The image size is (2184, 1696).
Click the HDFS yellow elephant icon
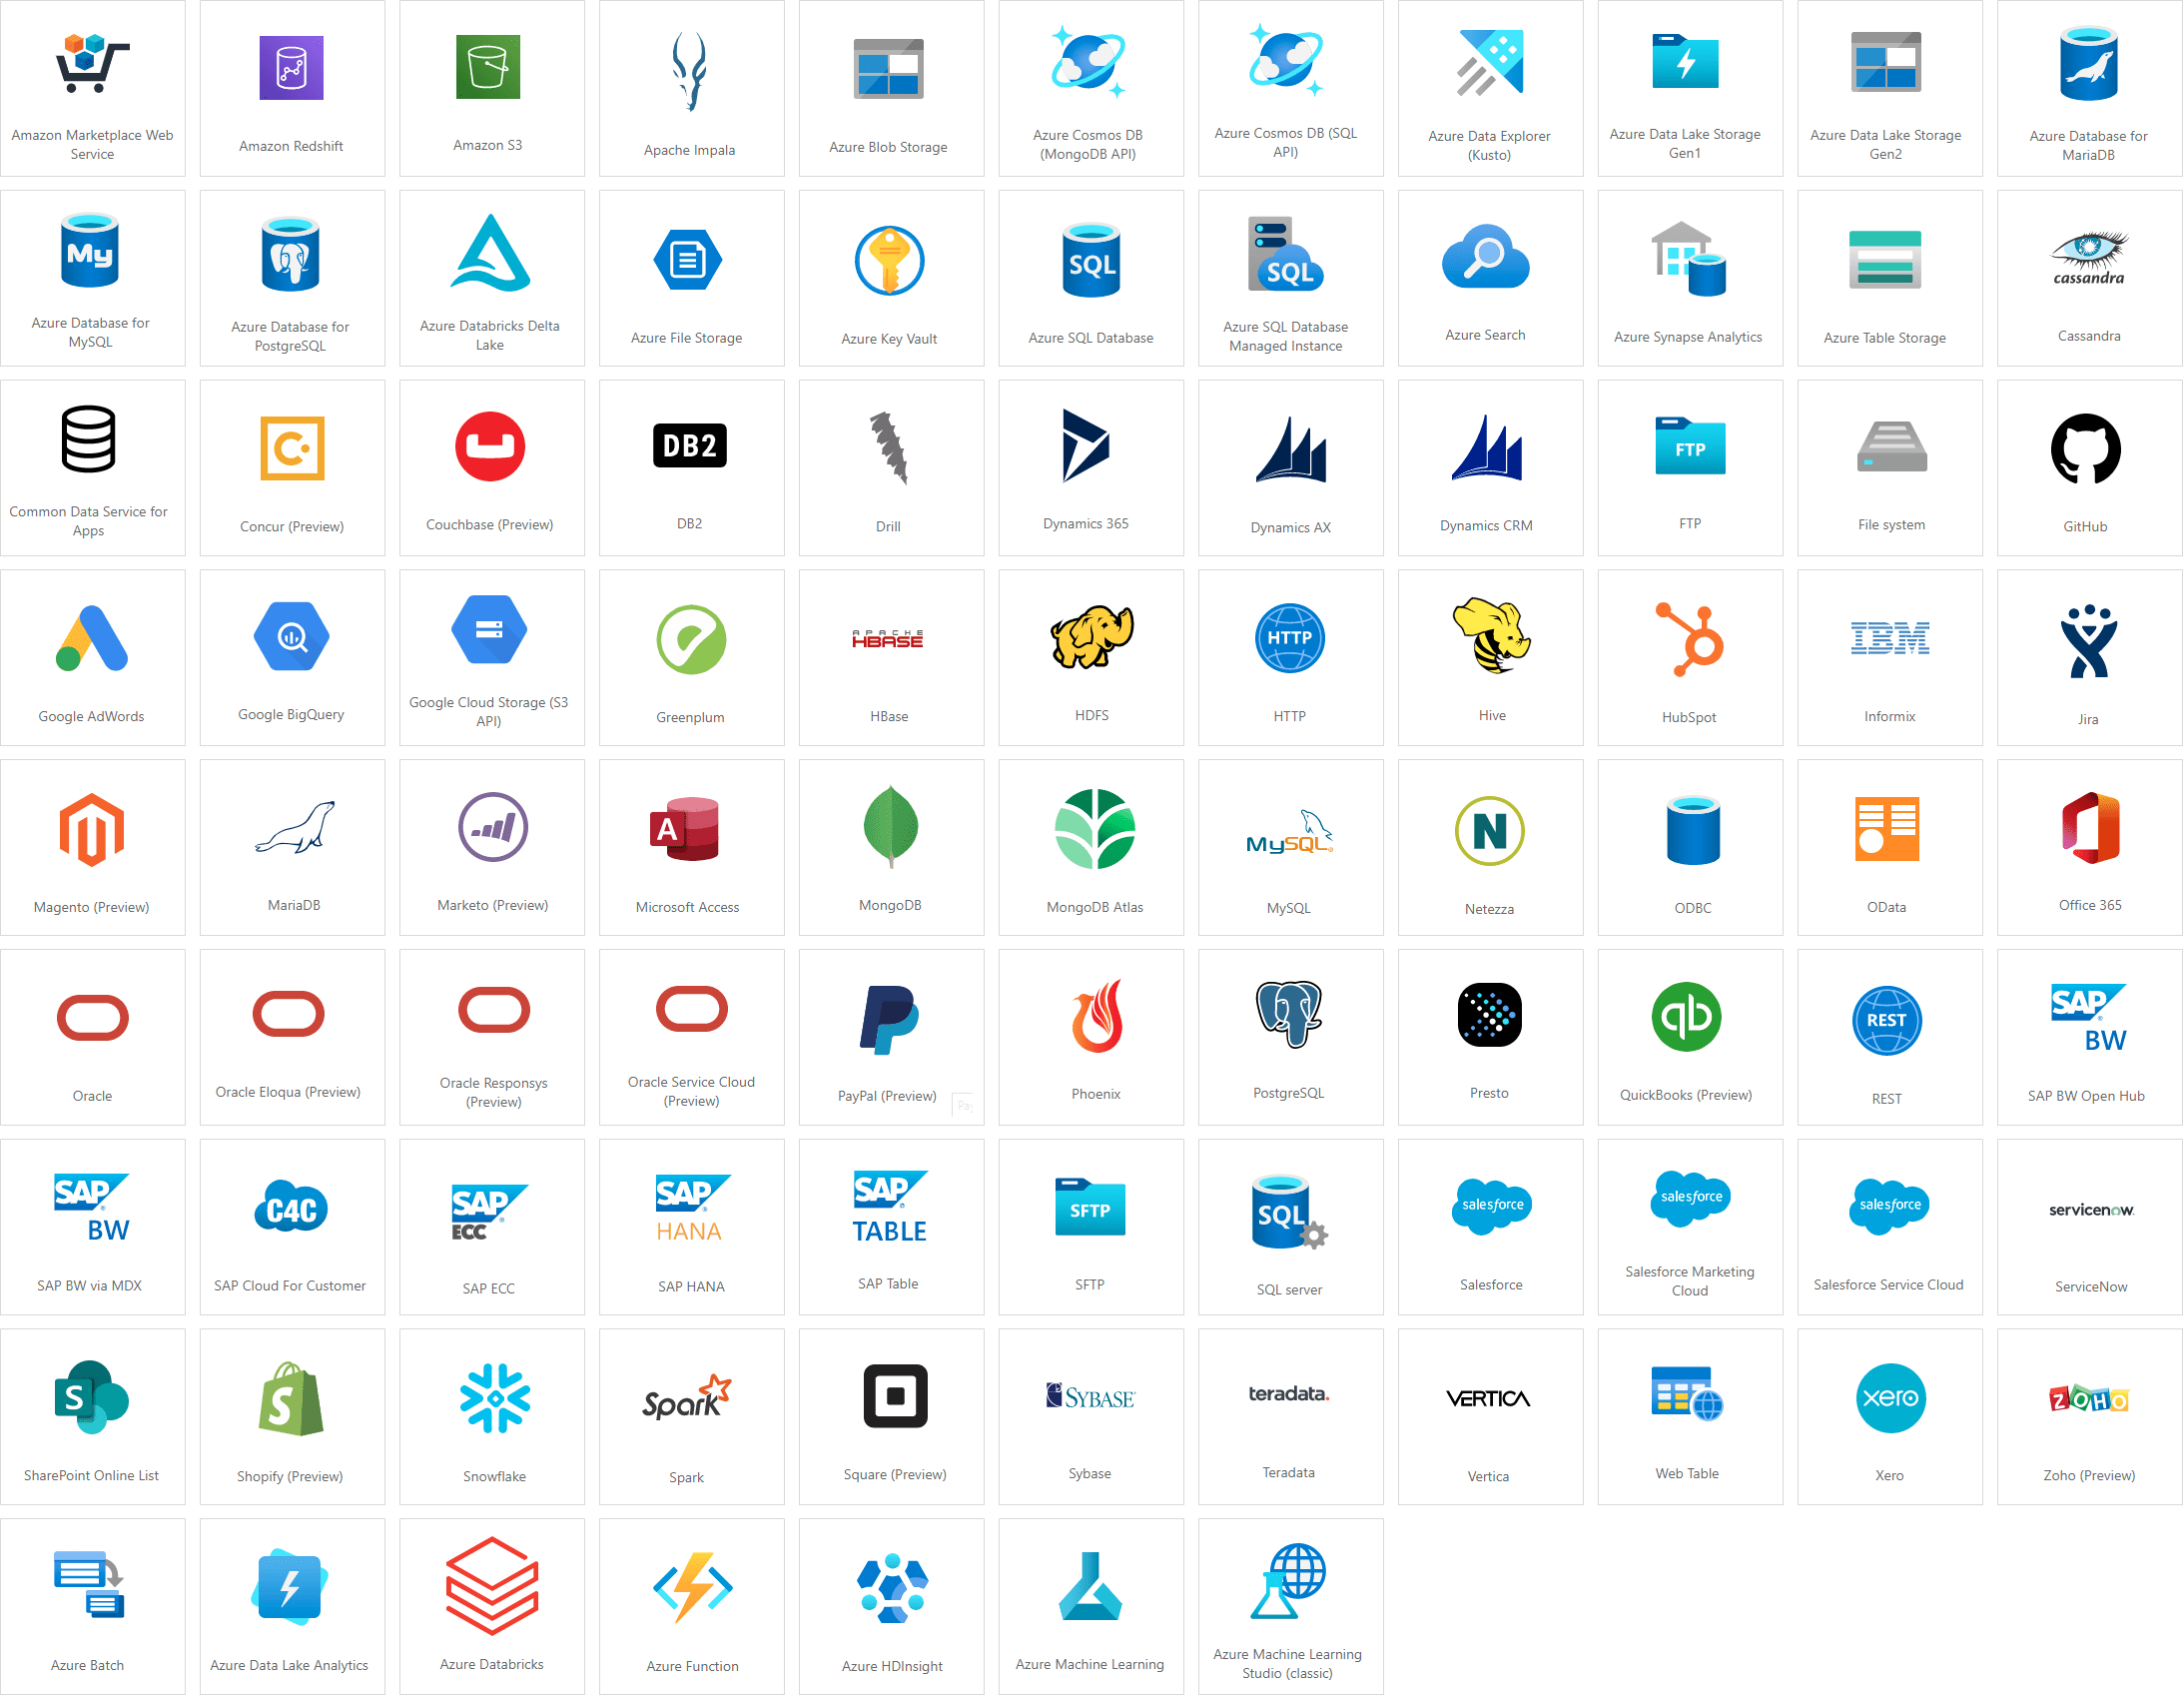coord(1091,636)
